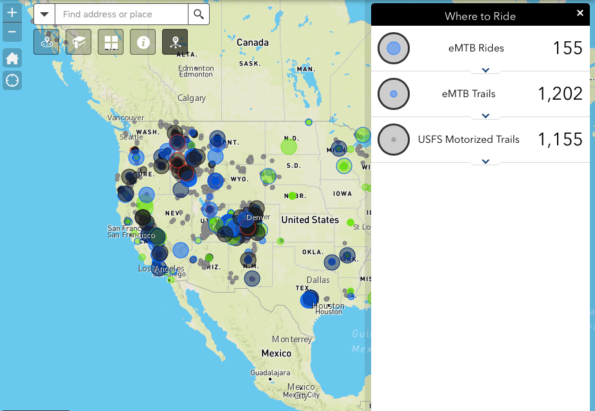Open the graduation cap widget

coord(79,42)
